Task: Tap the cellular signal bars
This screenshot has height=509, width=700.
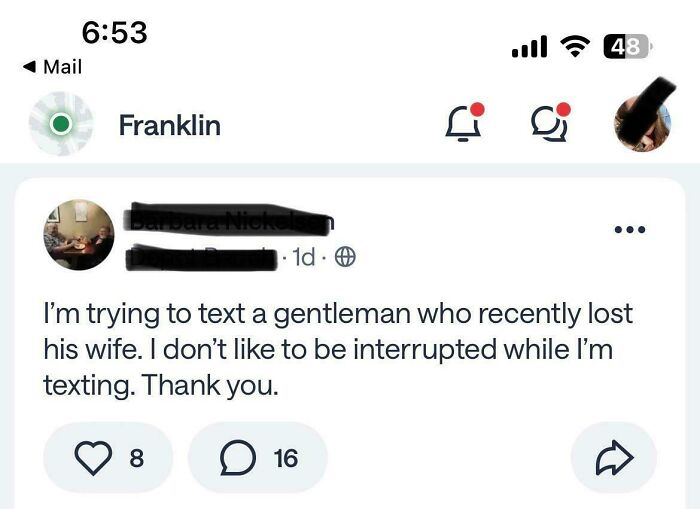Action: 528,45
